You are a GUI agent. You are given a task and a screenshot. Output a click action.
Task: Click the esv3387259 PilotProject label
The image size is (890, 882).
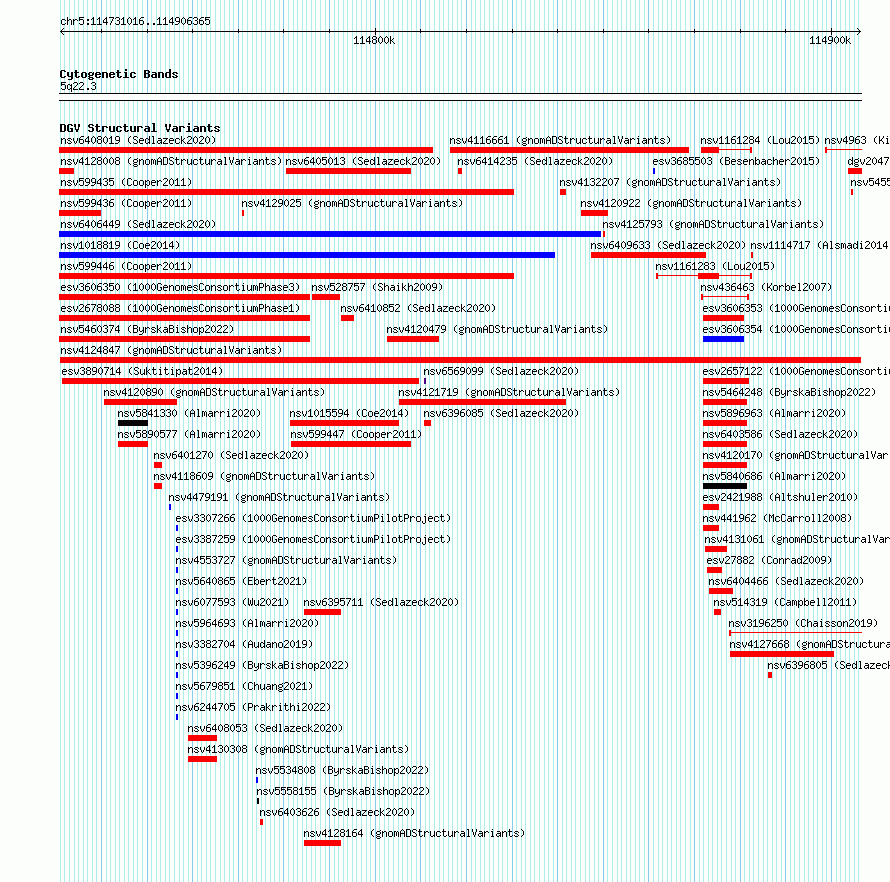[x=313, y=539]
